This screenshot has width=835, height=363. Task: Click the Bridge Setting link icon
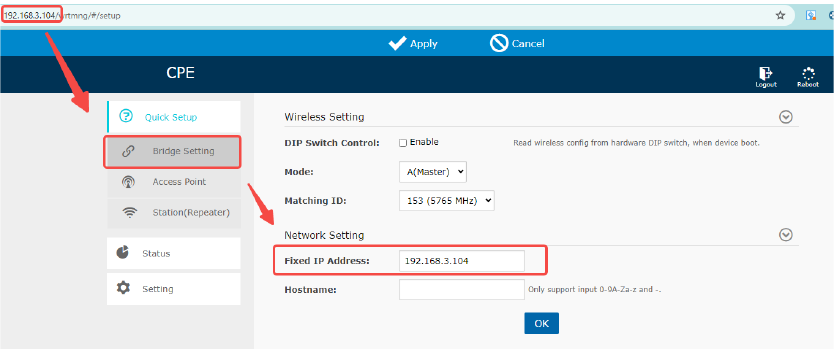pos(128,151)
